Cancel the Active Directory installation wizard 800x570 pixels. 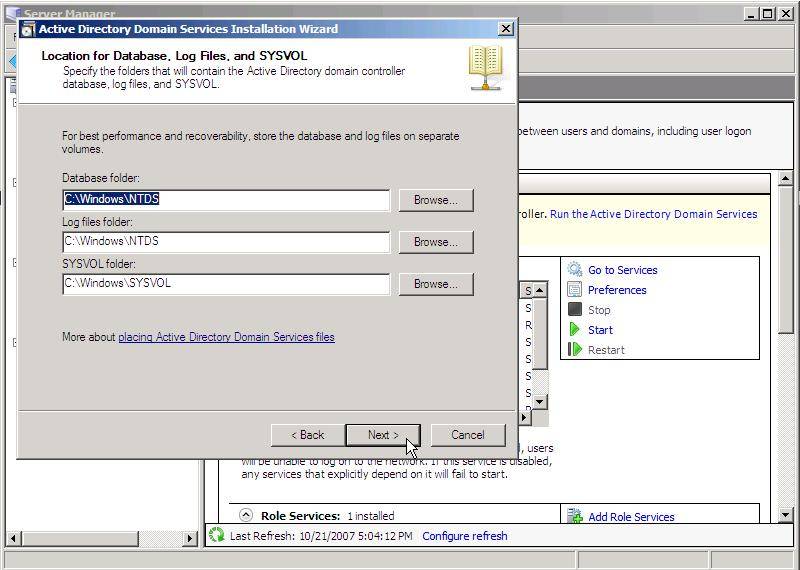pyautogui.click(x=468, y=435)
